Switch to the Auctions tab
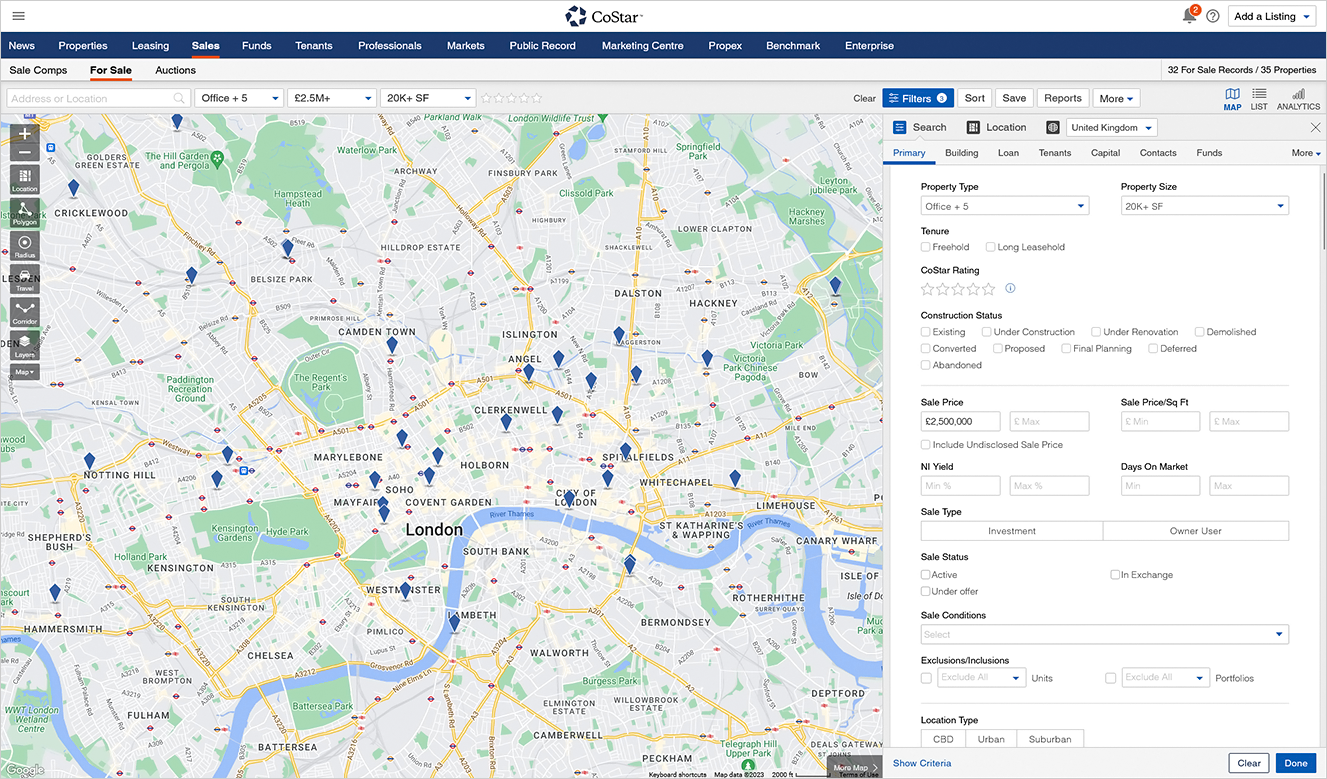1327x779 pixels. [175, 70]
